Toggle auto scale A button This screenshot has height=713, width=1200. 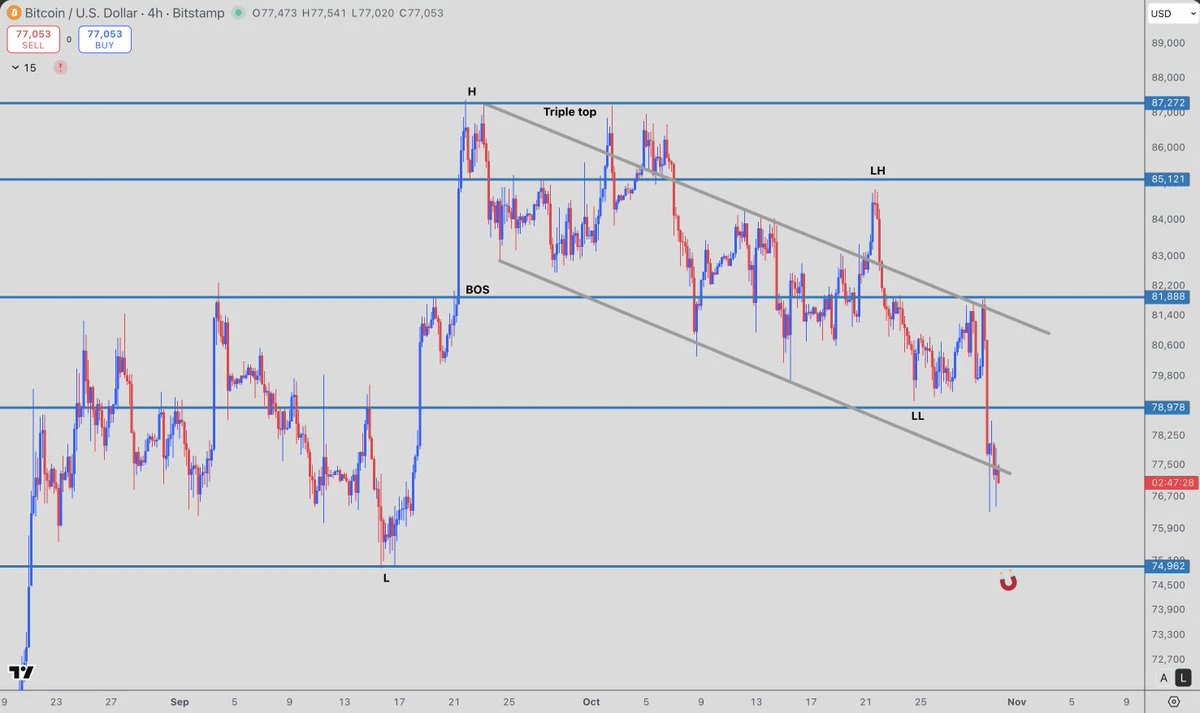pyautogui.click(x=1163, y=677)
